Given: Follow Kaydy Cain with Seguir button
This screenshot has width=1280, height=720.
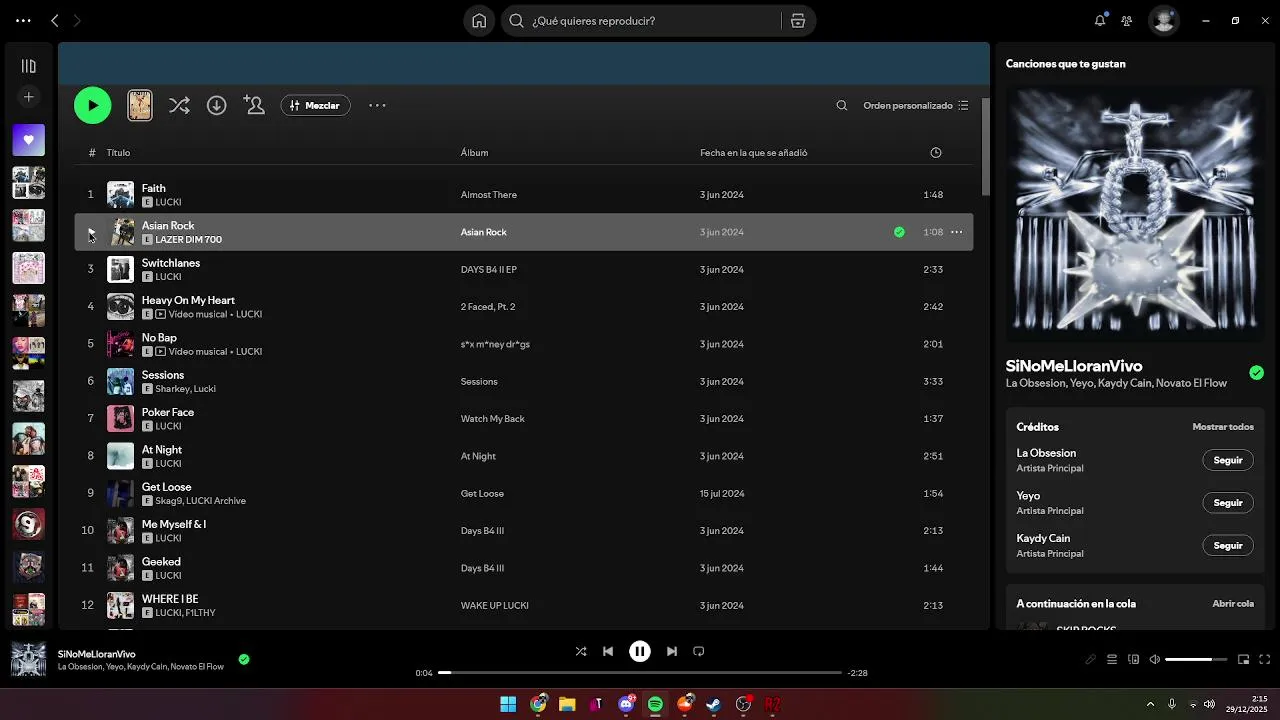Looking at the screenshot, I should tap(1228, 546).
